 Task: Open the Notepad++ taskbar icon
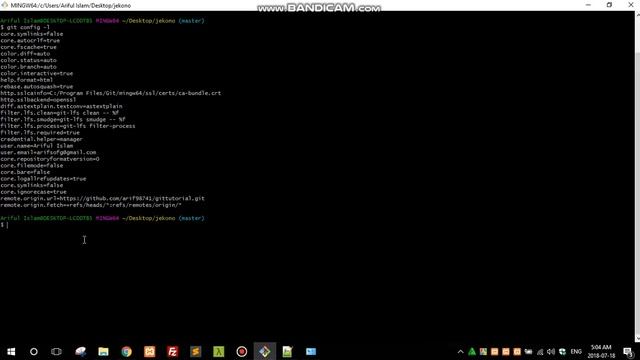pyautogui.click(x=287, y=351)
